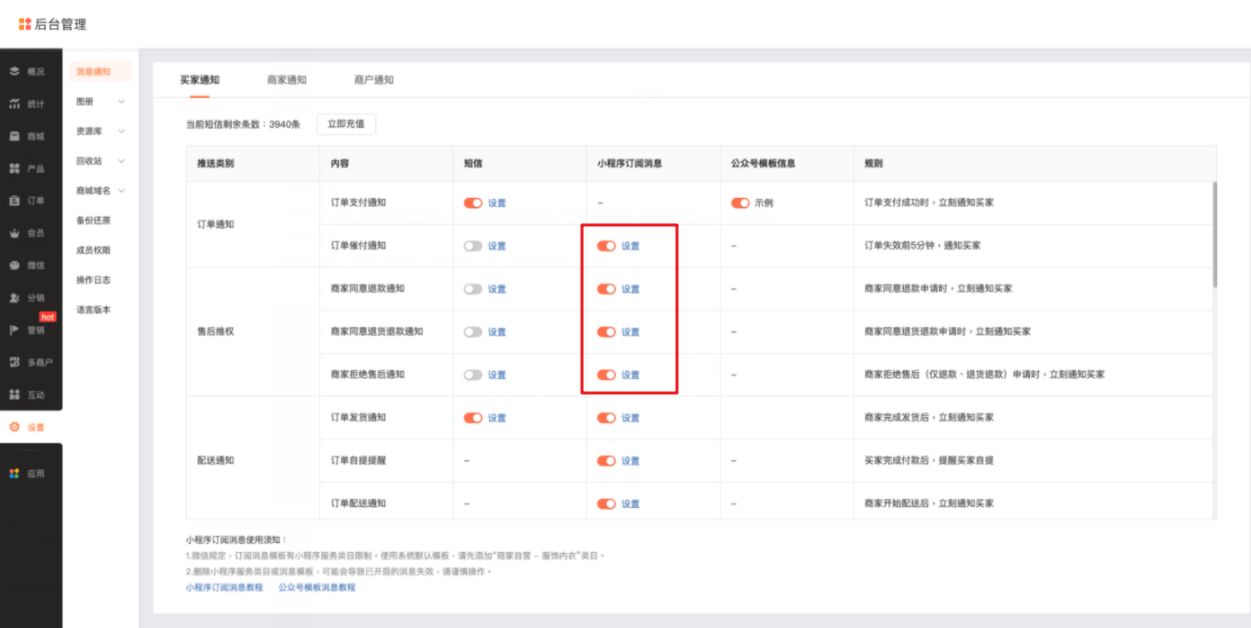Screen dimensions: 1251x628
Task: Enable SMS toggle for 商家拒绝售后通知
Action: point(473,375)
